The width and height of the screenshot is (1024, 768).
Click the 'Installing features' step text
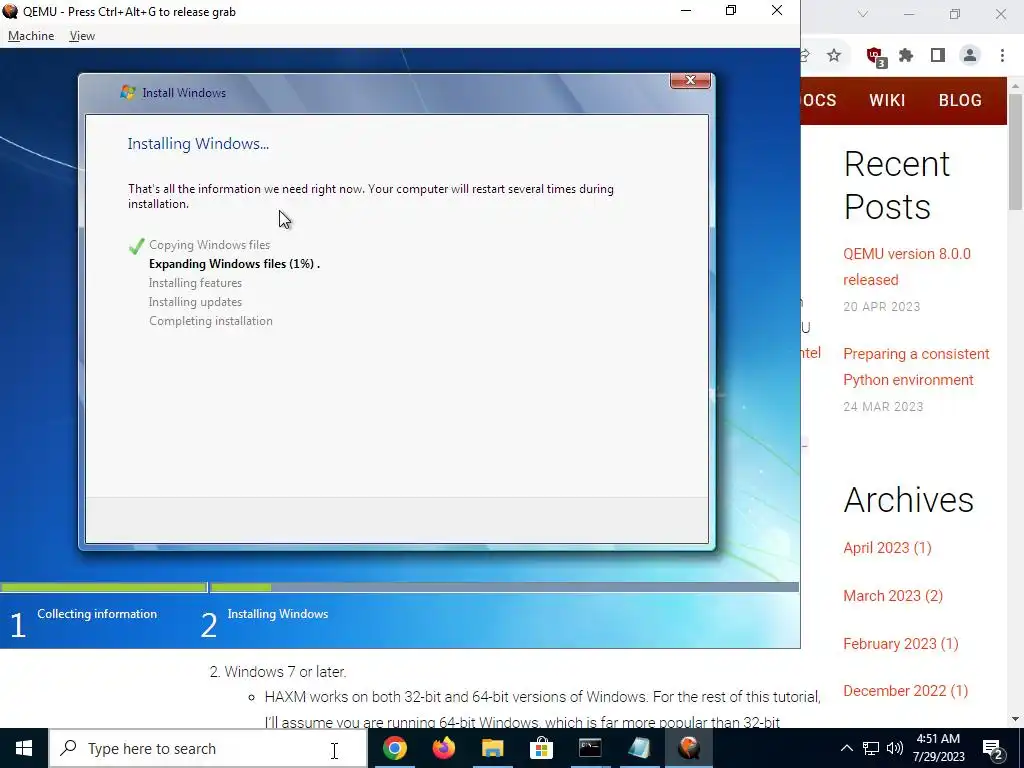195,283
